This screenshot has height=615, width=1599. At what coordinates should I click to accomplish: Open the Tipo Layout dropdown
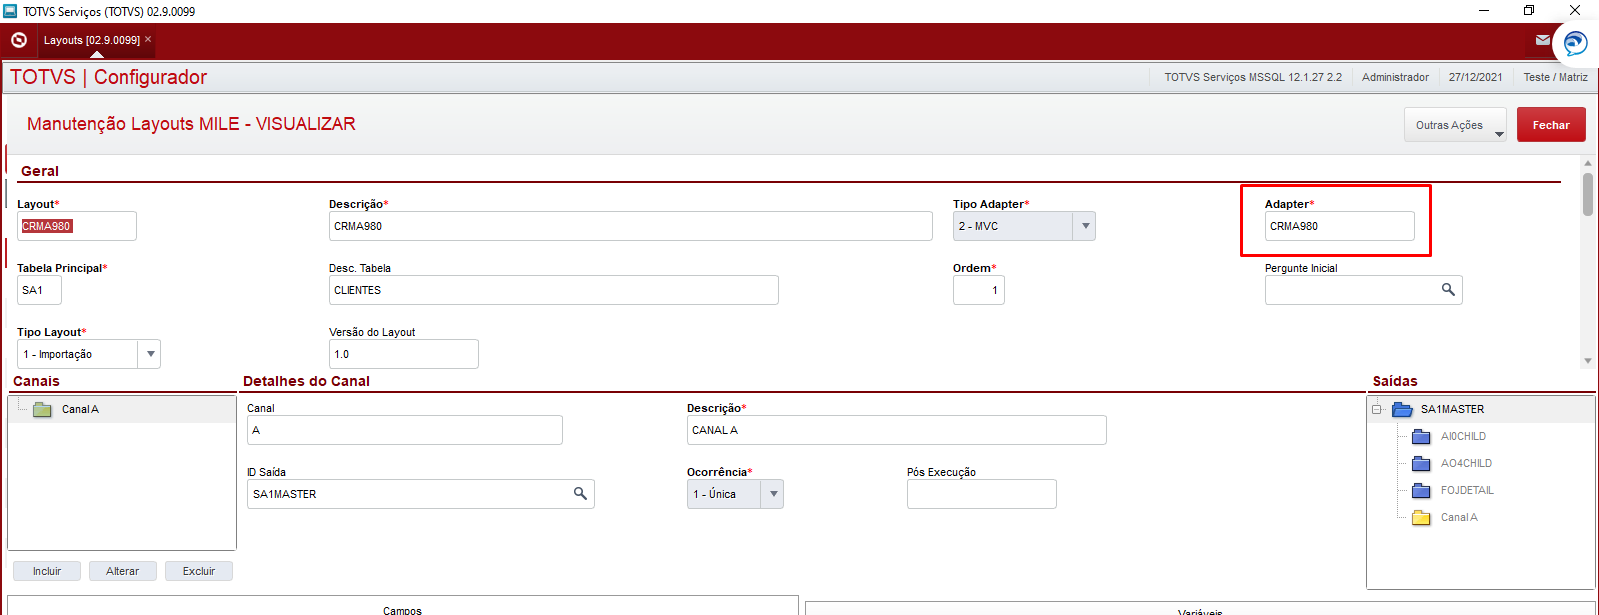150,354
